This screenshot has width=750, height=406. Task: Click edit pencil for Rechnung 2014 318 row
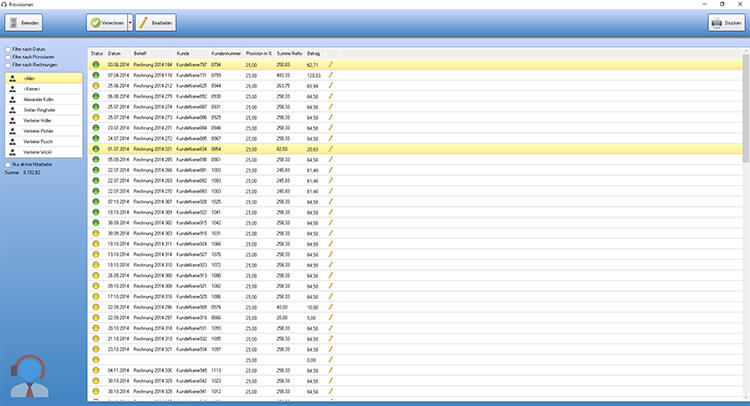pyautogui.click(x=331, y=328)
